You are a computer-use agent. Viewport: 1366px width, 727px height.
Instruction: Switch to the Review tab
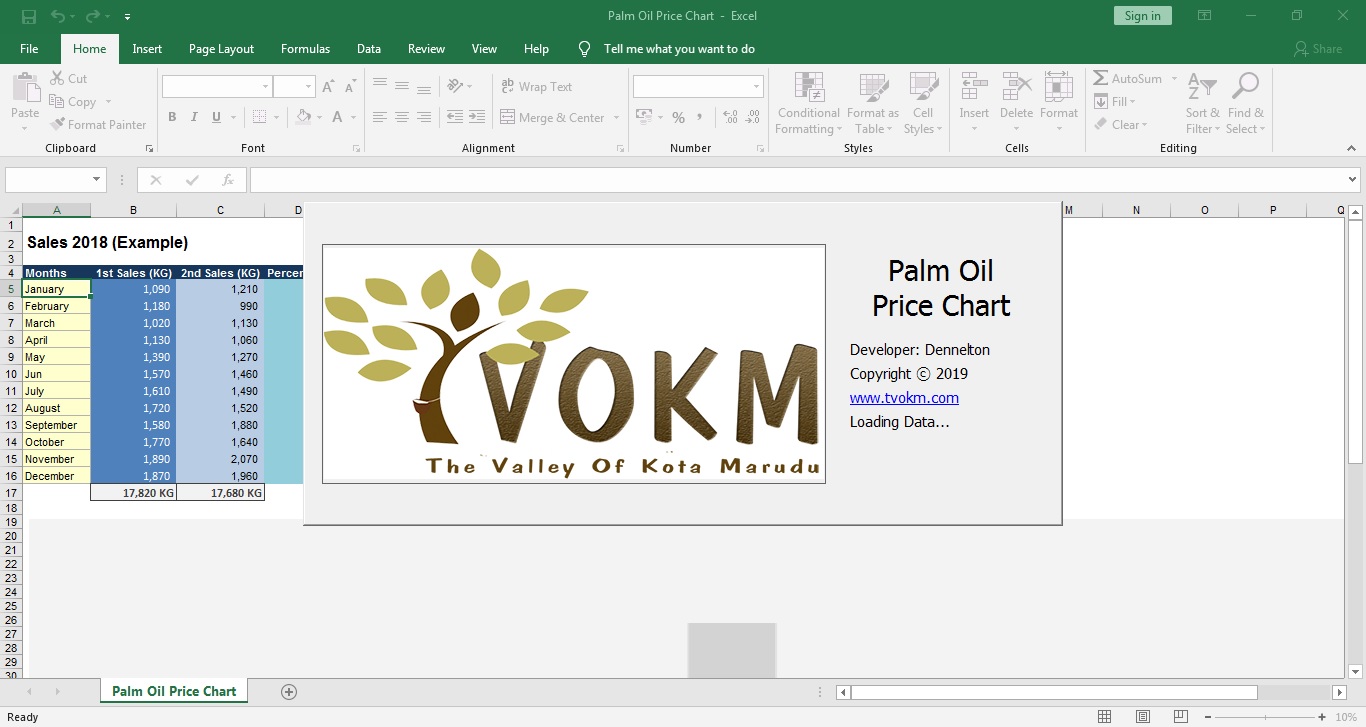tap(426, 48)
